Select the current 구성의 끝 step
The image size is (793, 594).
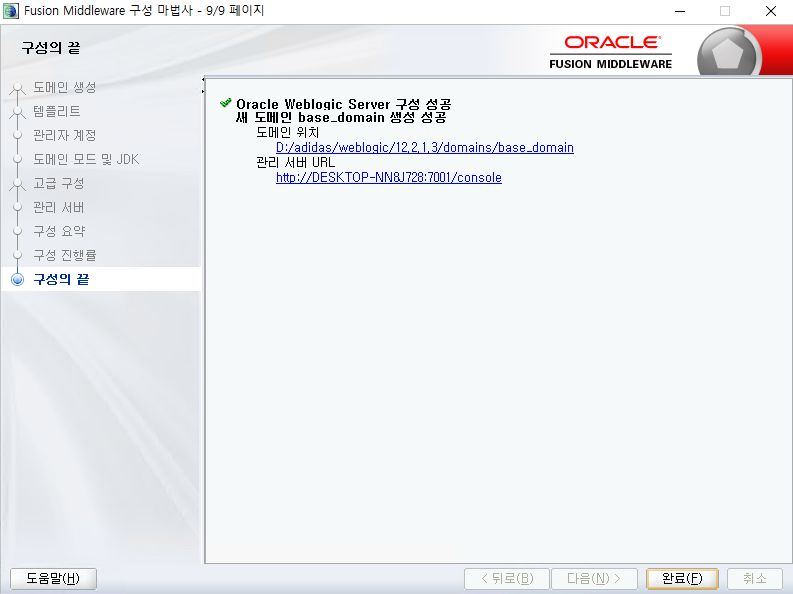point(61,279)
